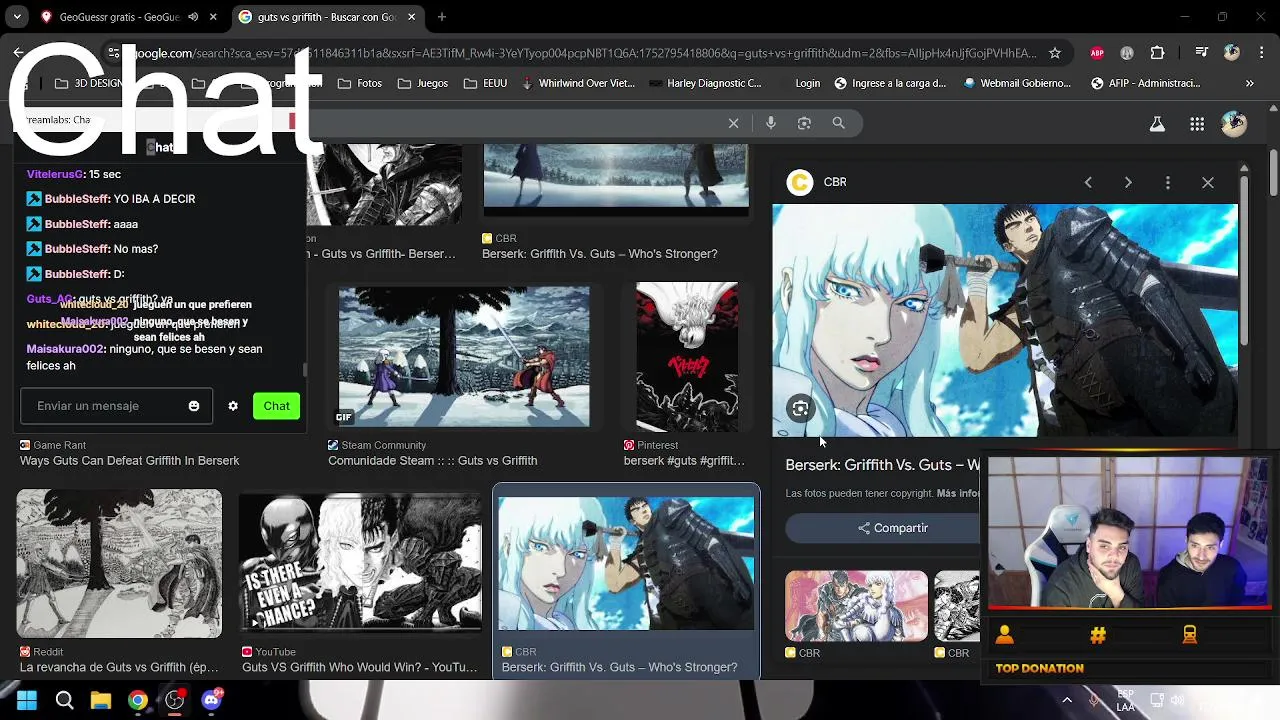Image resolution: width=1280 pixels, height=720 pixels.
Task: Open the Pinterest berserk poster thumbnail
Action: coord(687,357)
